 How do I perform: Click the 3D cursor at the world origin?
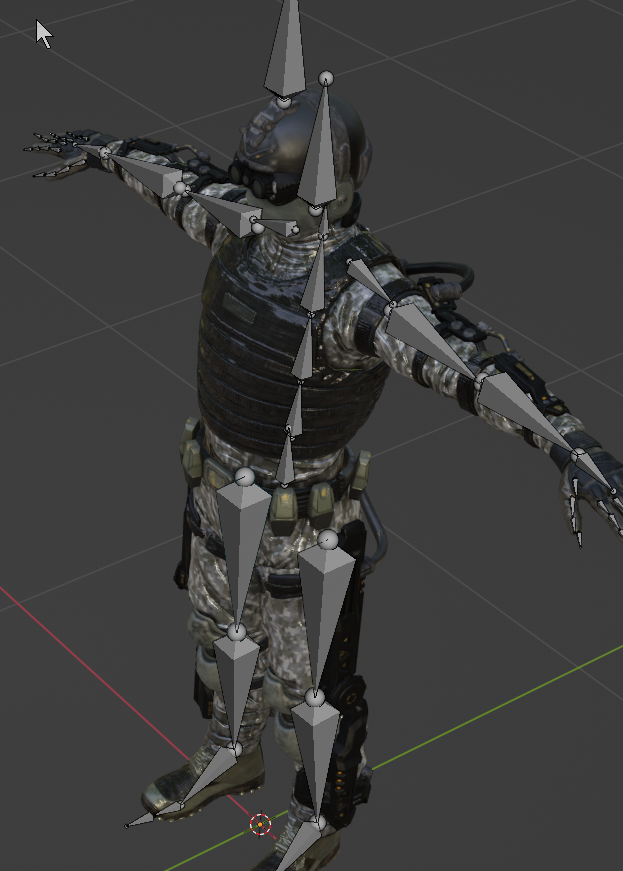coord(260,825)
